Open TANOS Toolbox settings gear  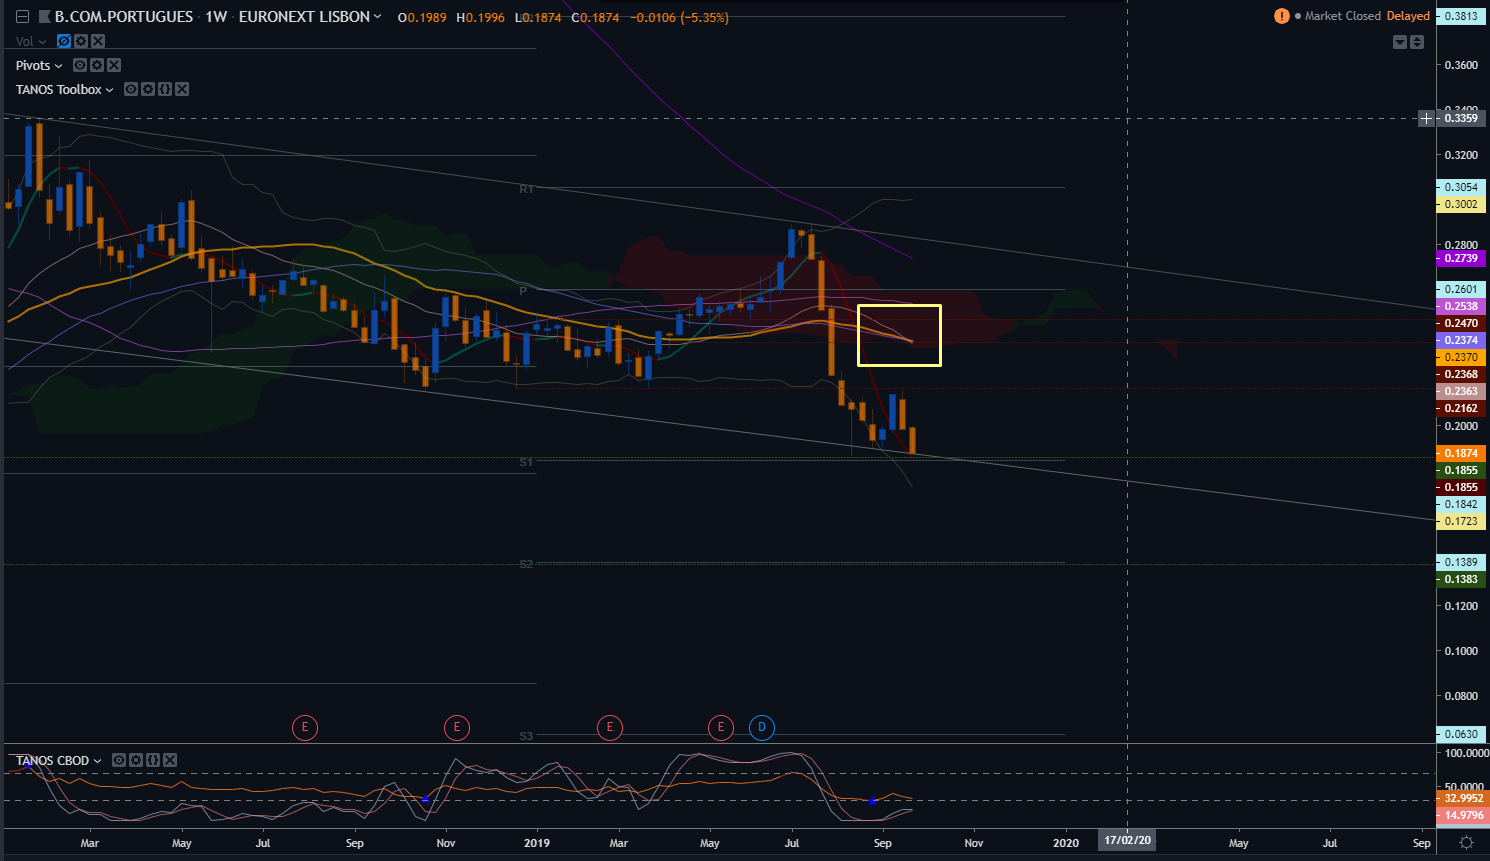(148, 89)
